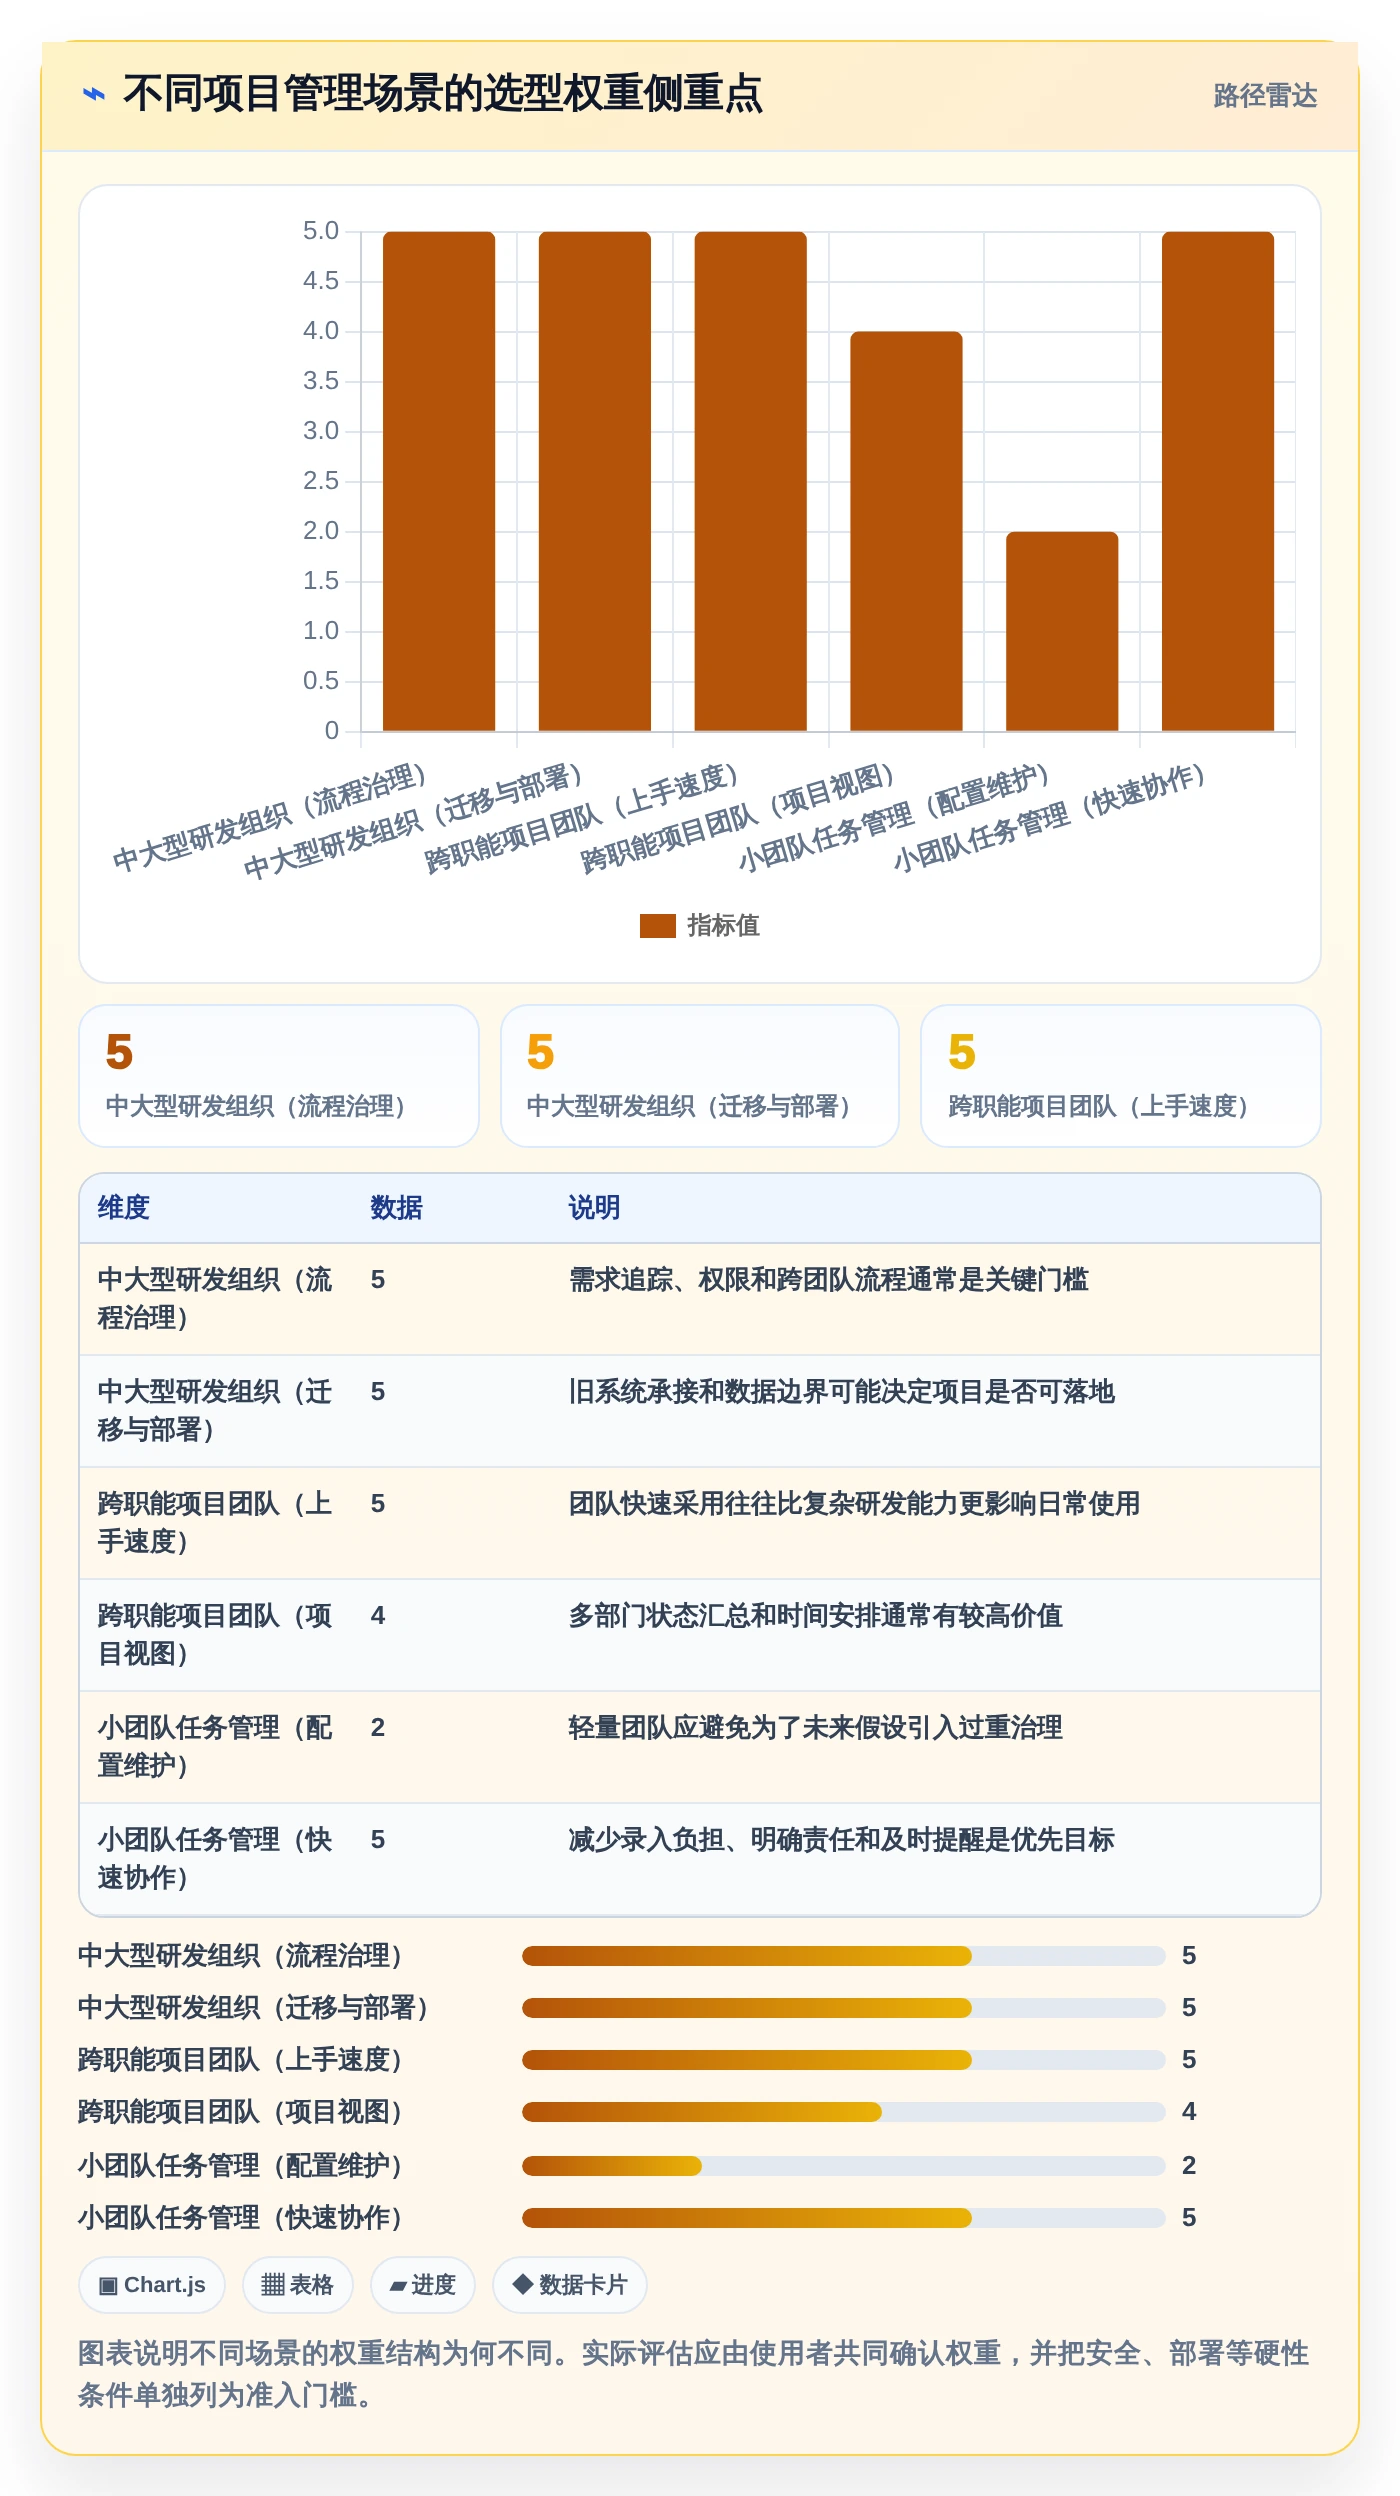Click the bar for 中大型研发组织（流程治理）
Screen dimensions: 1400x2496
[x=439, y=481]
